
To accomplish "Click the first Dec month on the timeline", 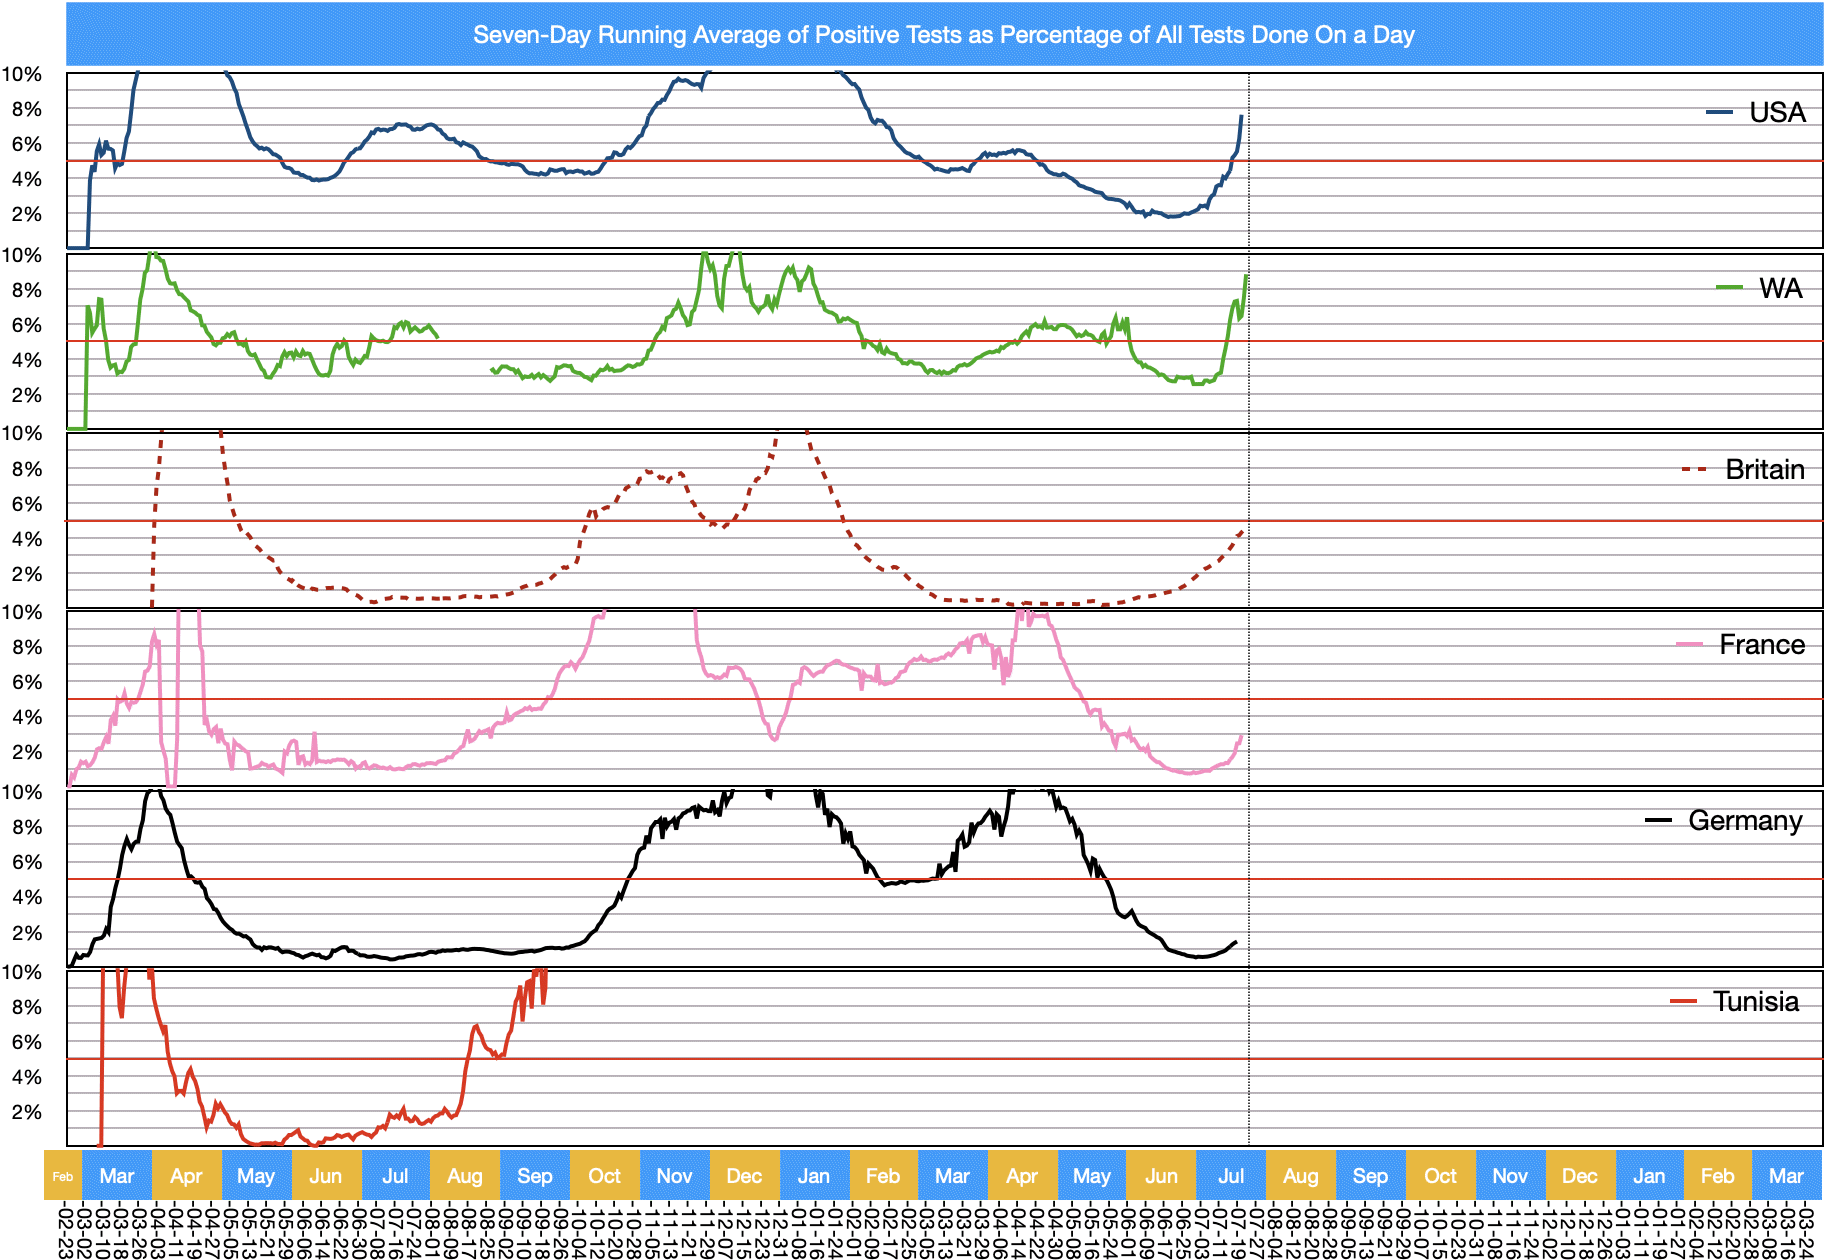I will click(744, 1176).
